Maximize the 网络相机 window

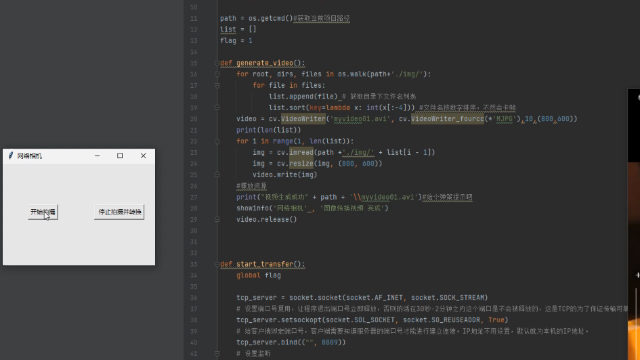coord(120,156)
